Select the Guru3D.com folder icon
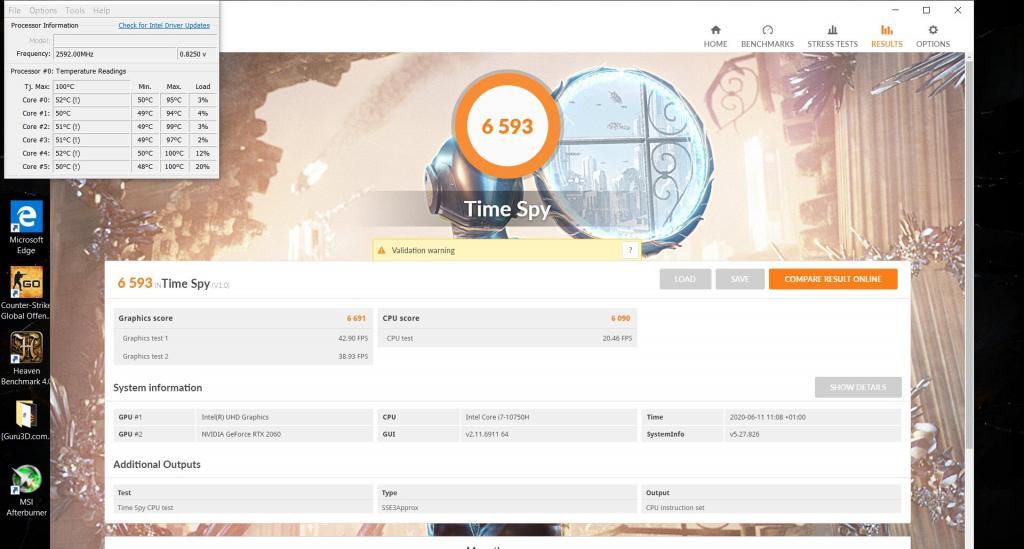1024x549 pixels. [26, 414]
